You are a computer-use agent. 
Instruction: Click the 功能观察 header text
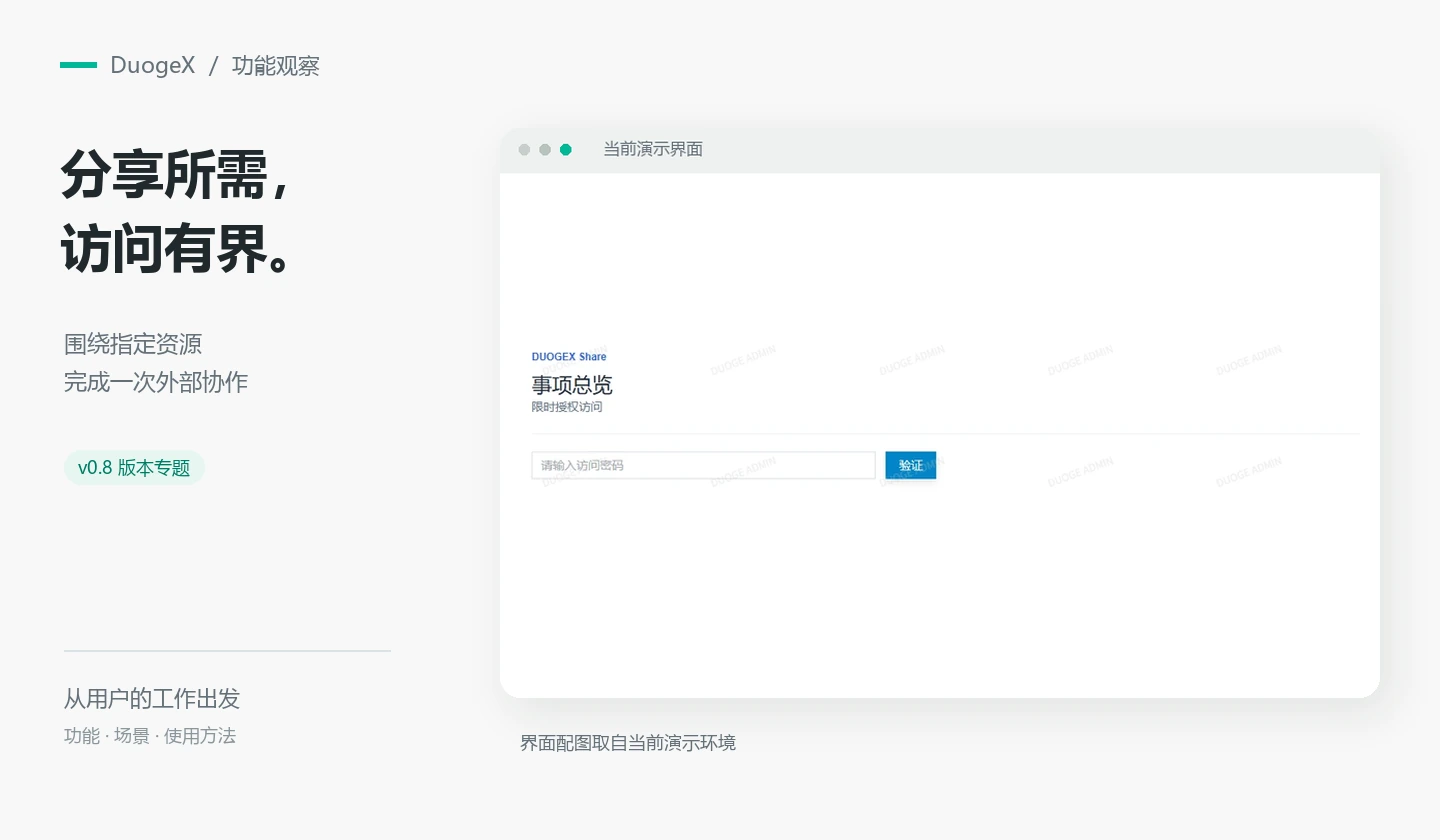276,66
